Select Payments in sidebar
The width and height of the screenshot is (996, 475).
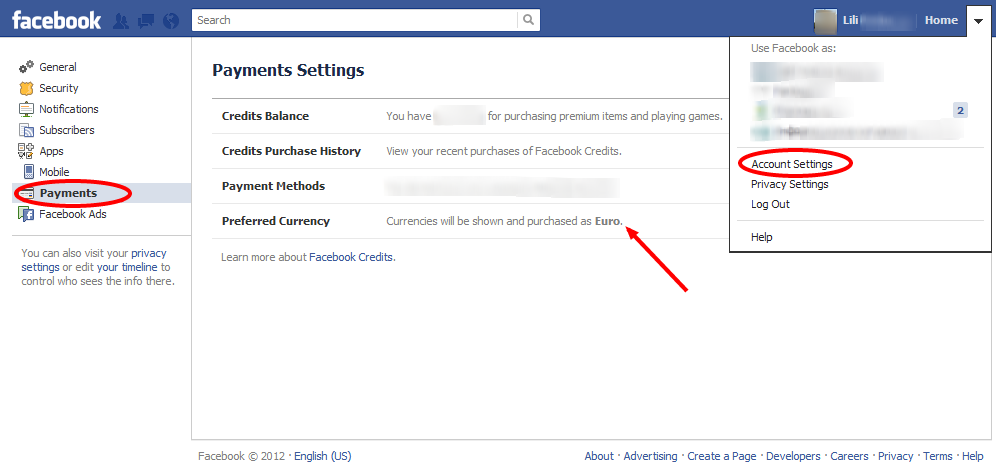102,193
